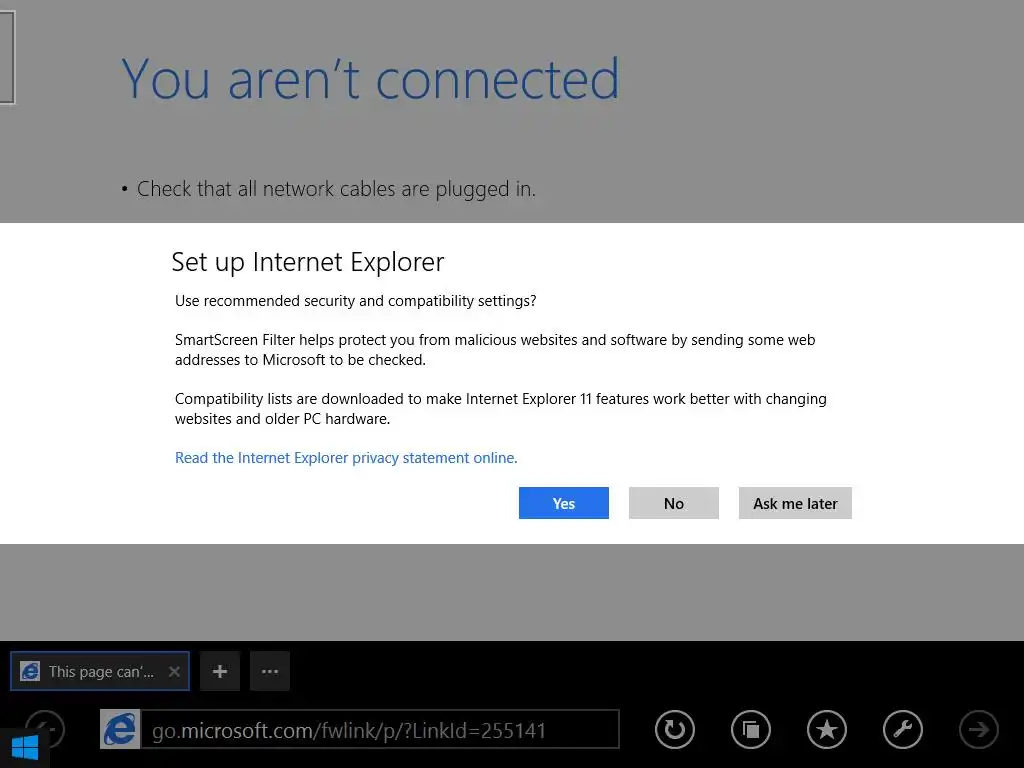
Task: Click 'Check that all network cables' text
Action: pyautogui.click(x=336, y=189)
